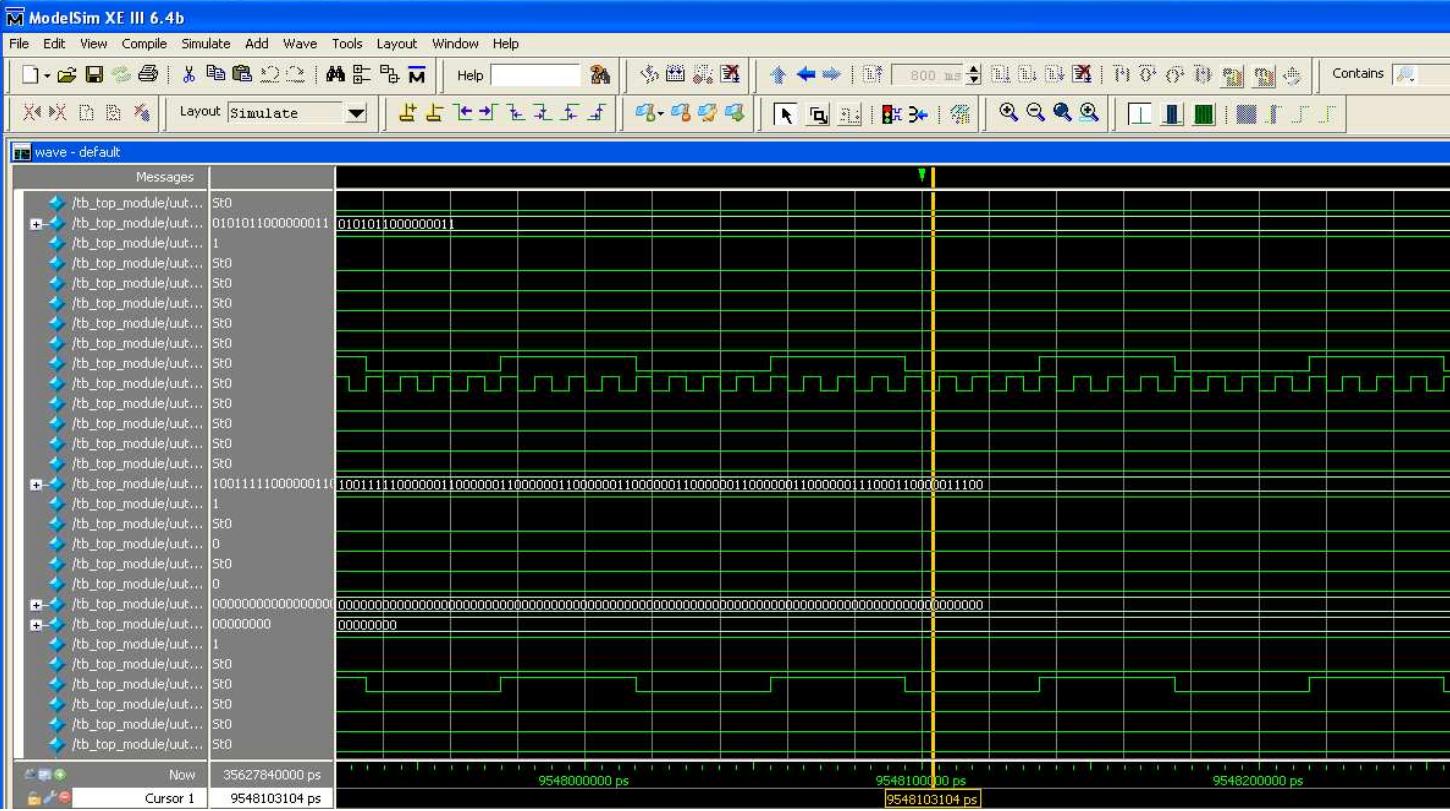This screenshot has width=1450, height=811.
Task: Click the Zoom In magnifier icon
Action: 1009,113
